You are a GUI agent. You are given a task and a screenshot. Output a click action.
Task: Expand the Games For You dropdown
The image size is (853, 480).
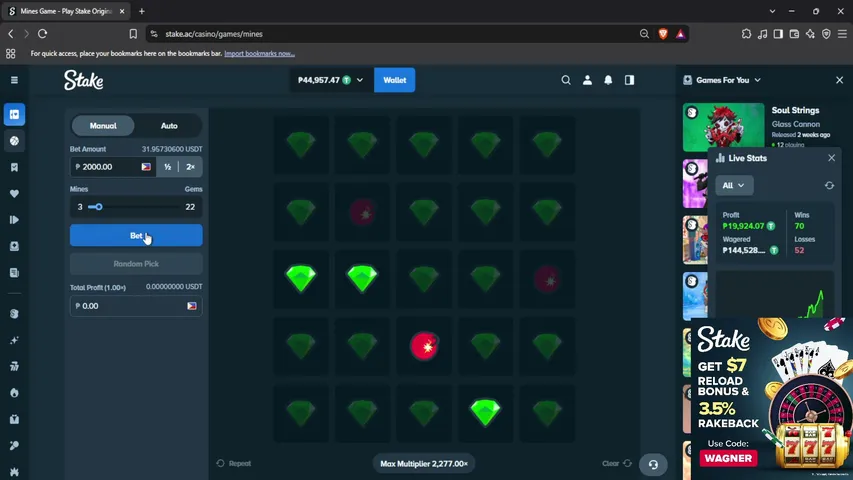pyautogui.click(x=757, y=80)
